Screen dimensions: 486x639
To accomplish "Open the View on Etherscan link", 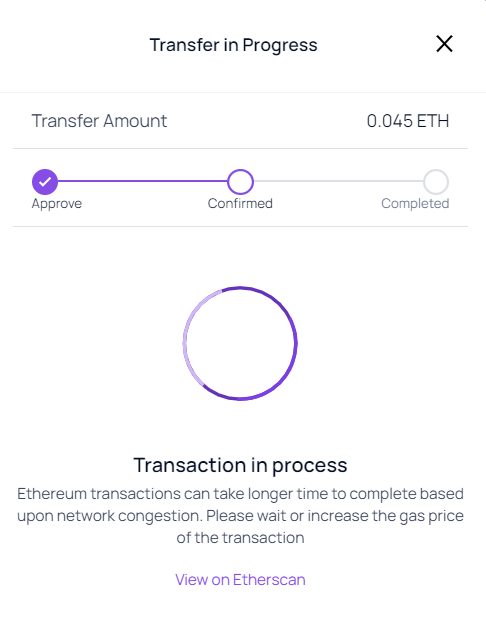I will [240, 580].
